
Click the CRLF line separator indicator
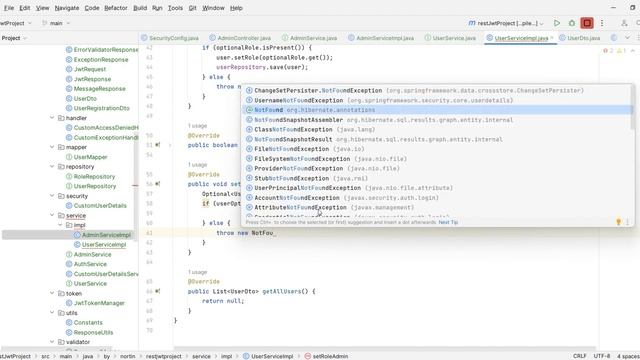579,356
